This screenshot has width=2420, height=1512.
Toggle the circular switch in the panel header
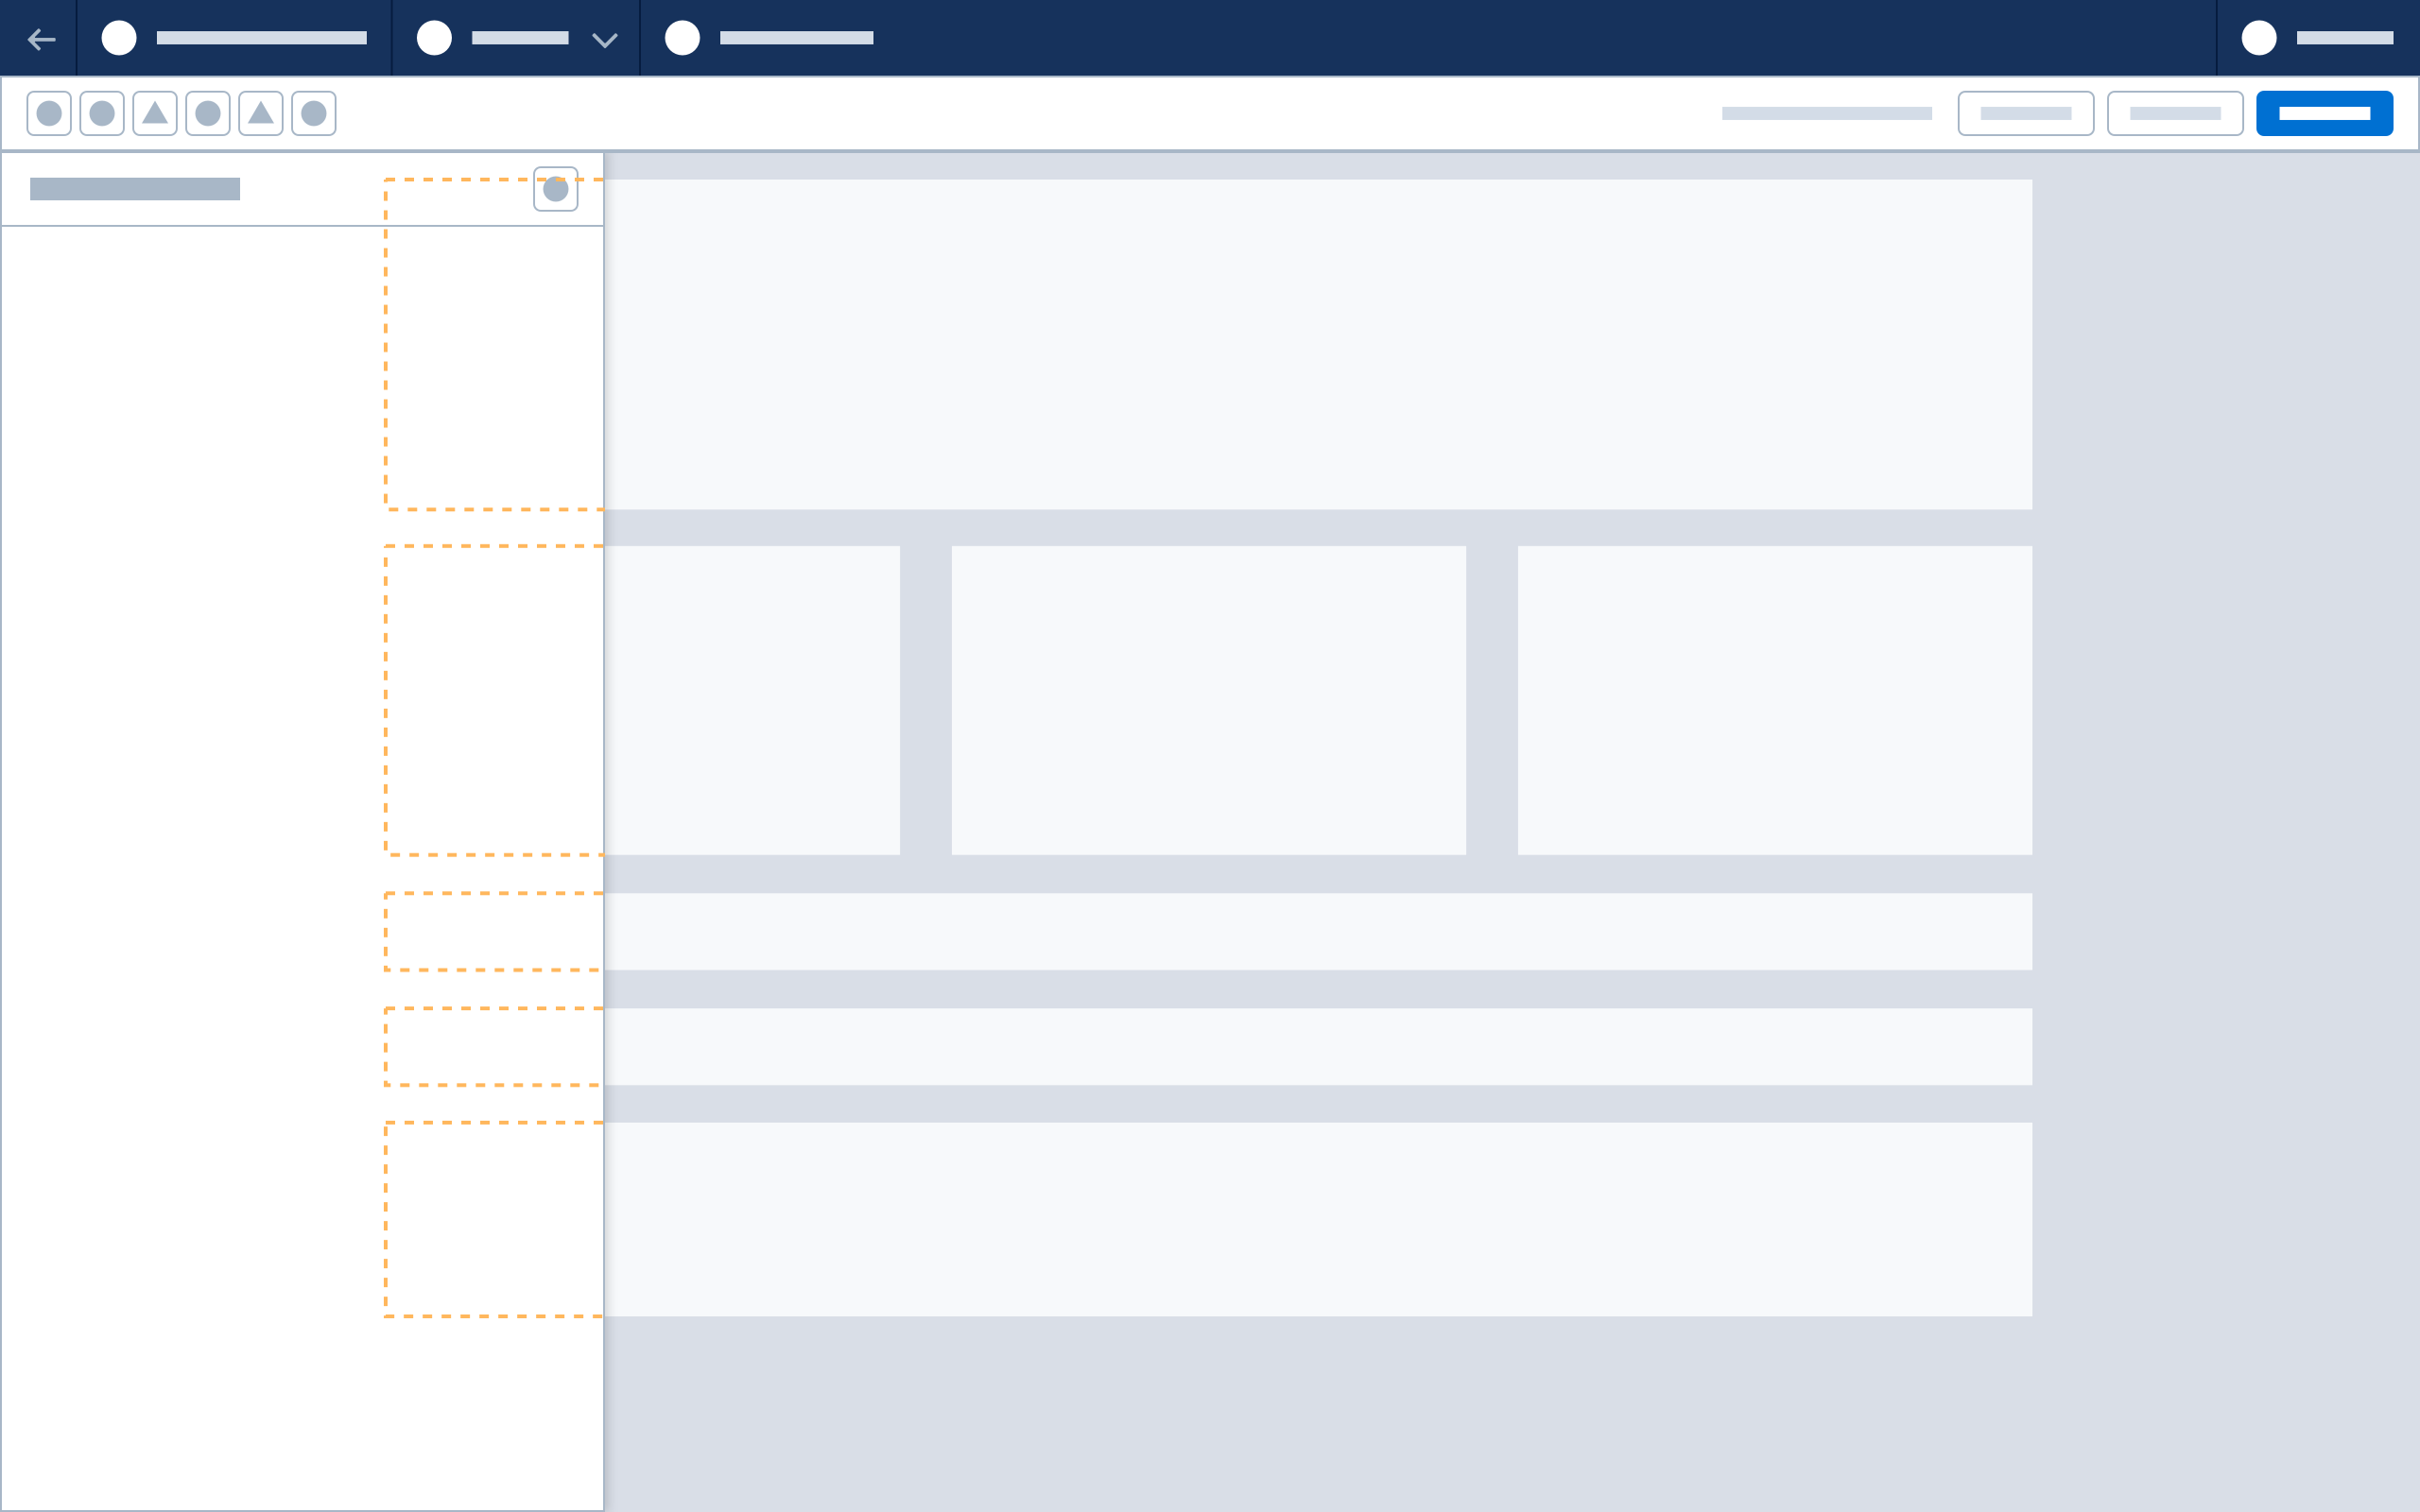[556, 189]
